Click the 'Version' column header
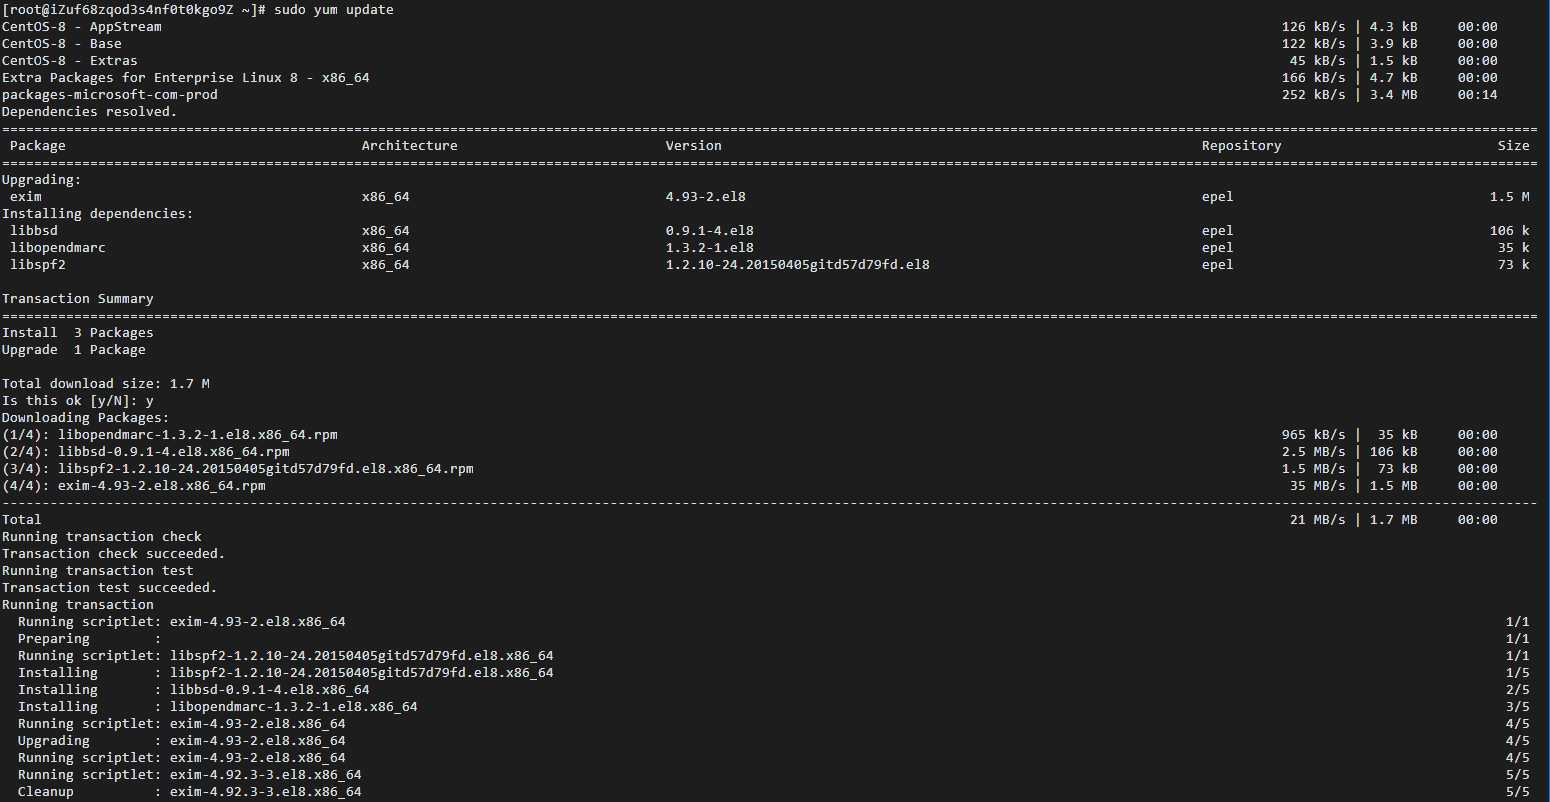 694,146
